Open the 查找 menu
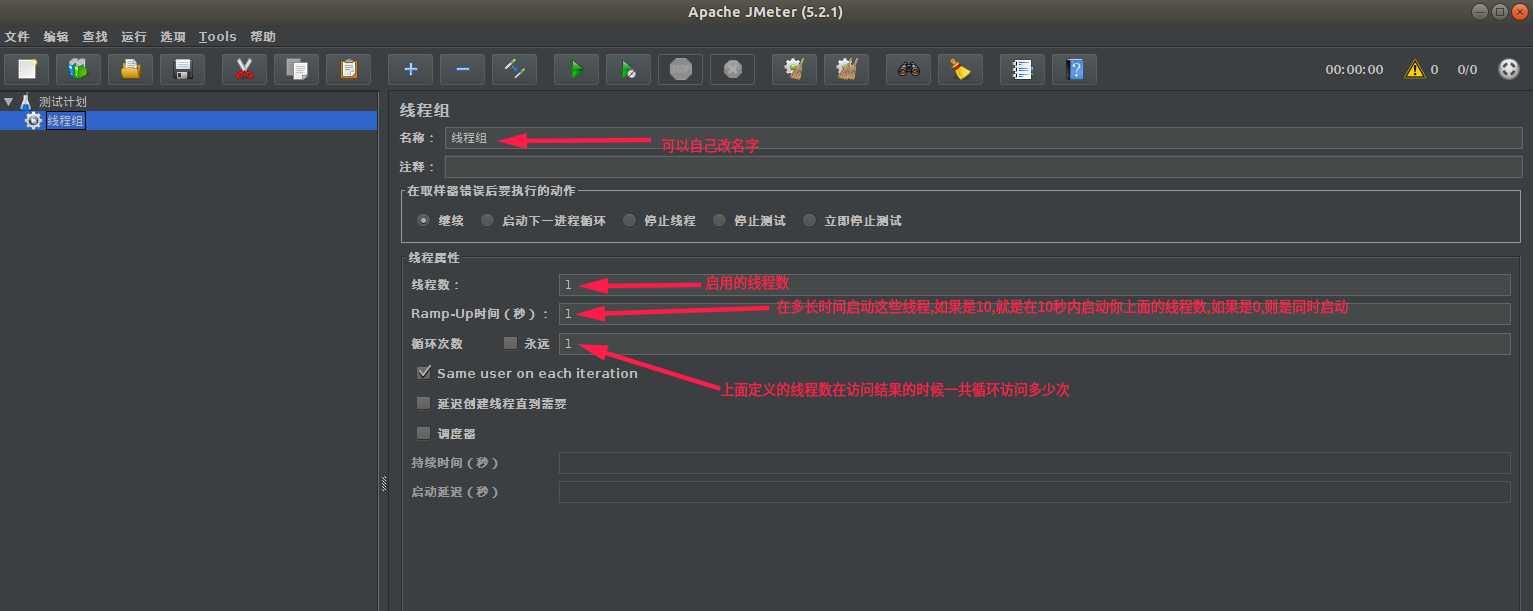 (x=95, y=36)
